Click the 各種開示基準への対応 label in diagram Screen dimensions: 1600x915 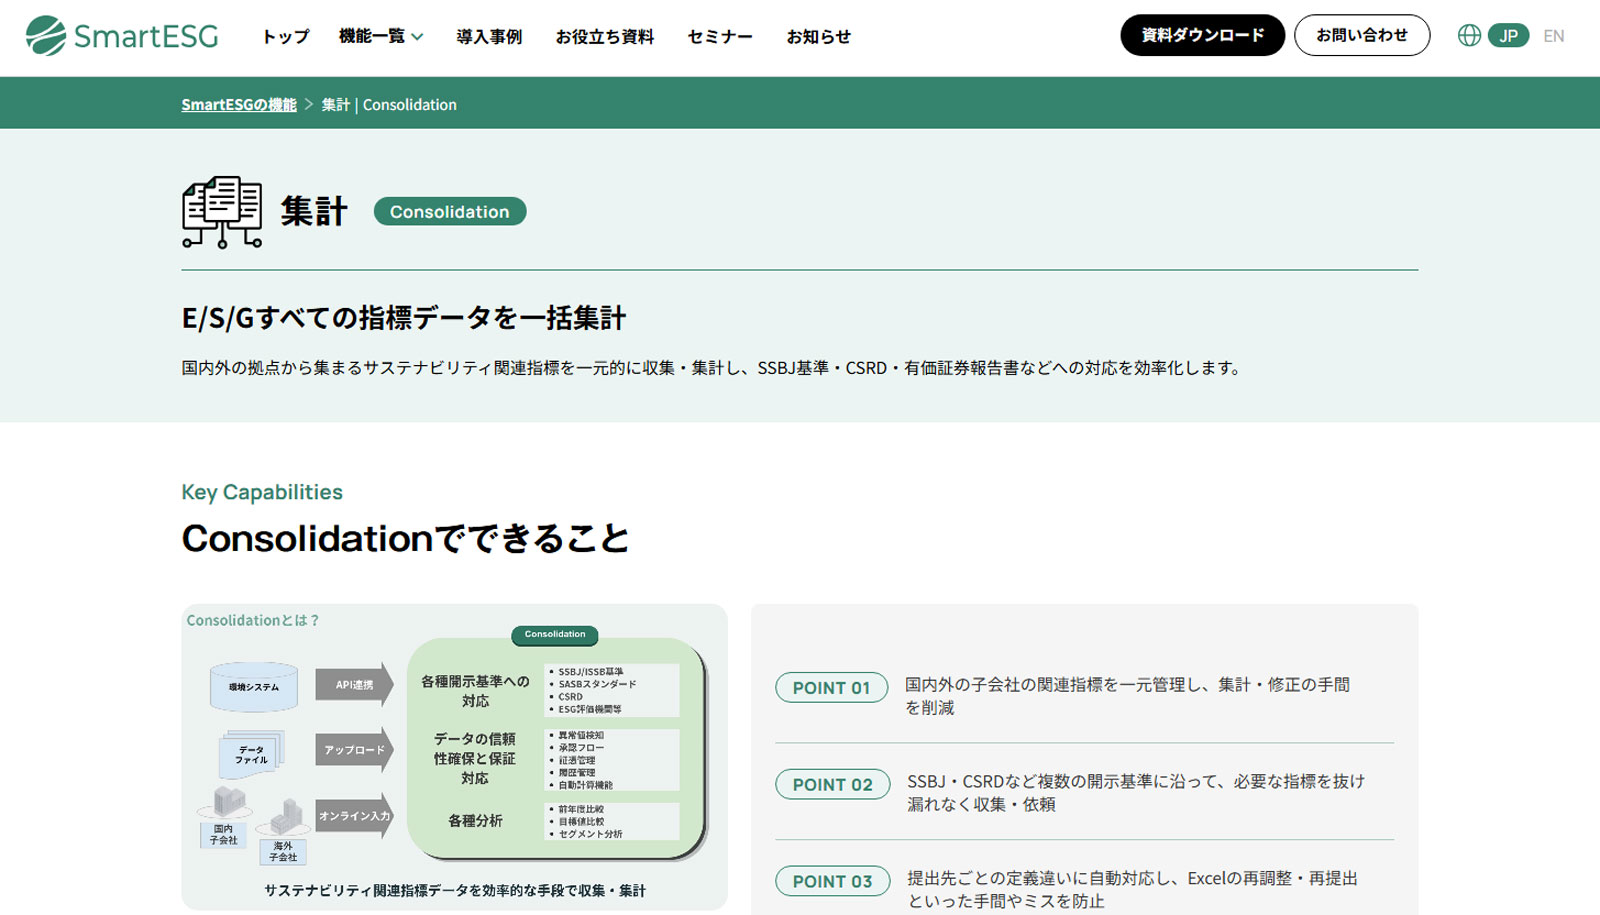click(x=475, y=691)
